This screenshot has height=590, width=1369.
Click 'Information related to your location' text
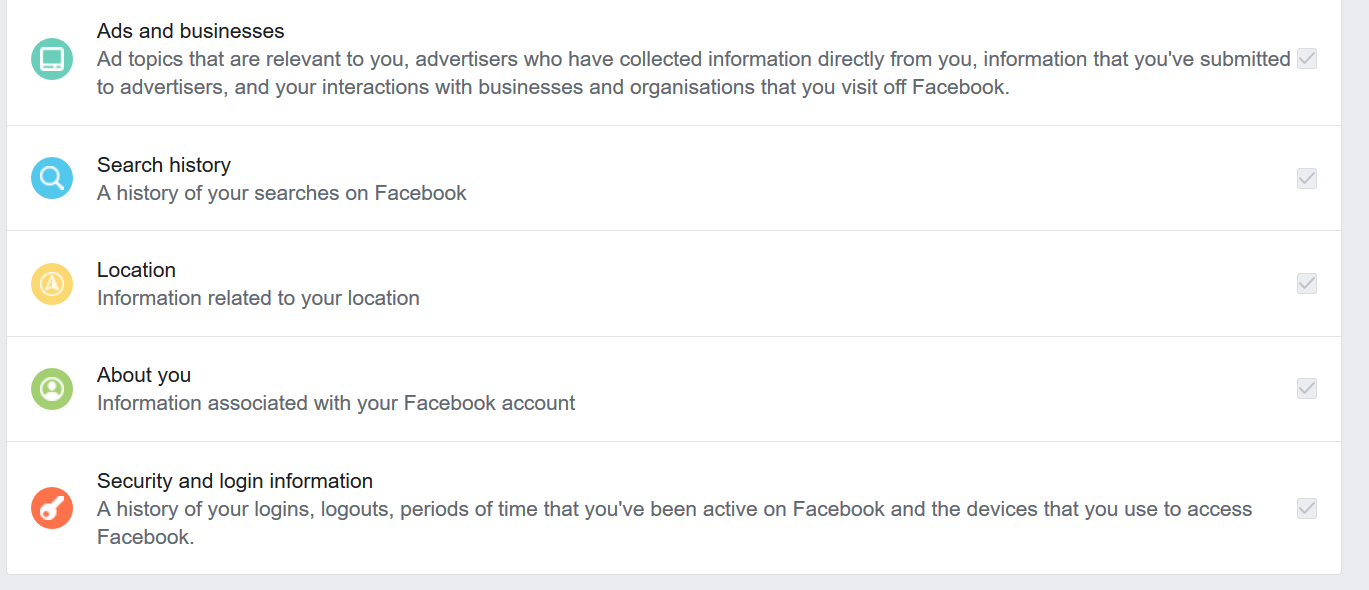[258, 298]
